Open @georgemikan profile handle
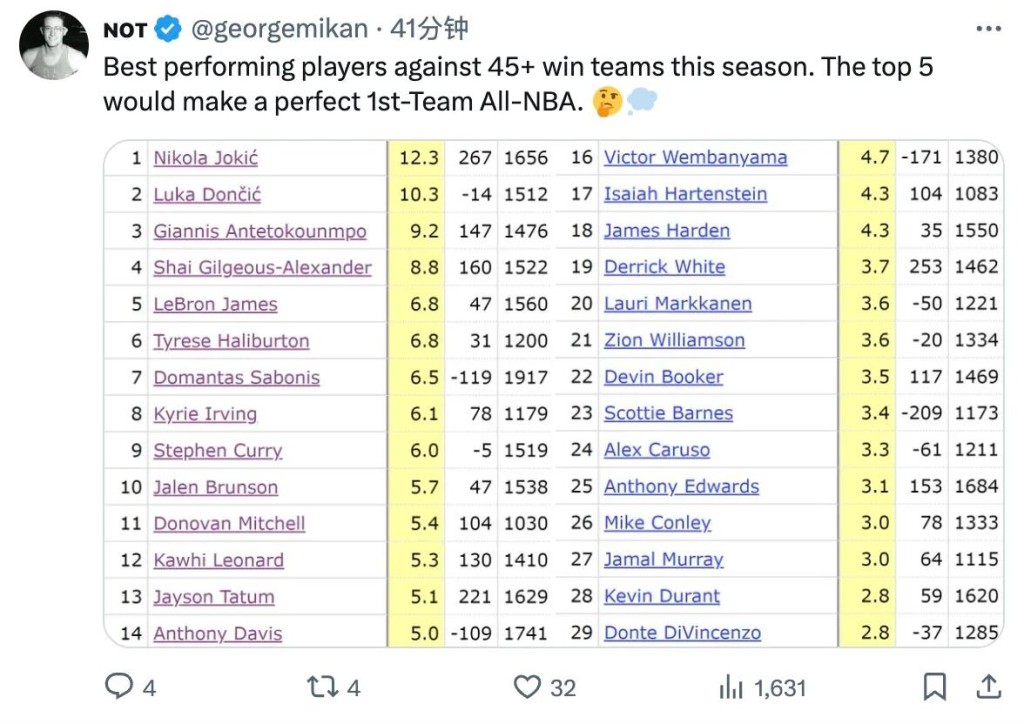This screenshot has width=1024, height=724. coord(280,29)
